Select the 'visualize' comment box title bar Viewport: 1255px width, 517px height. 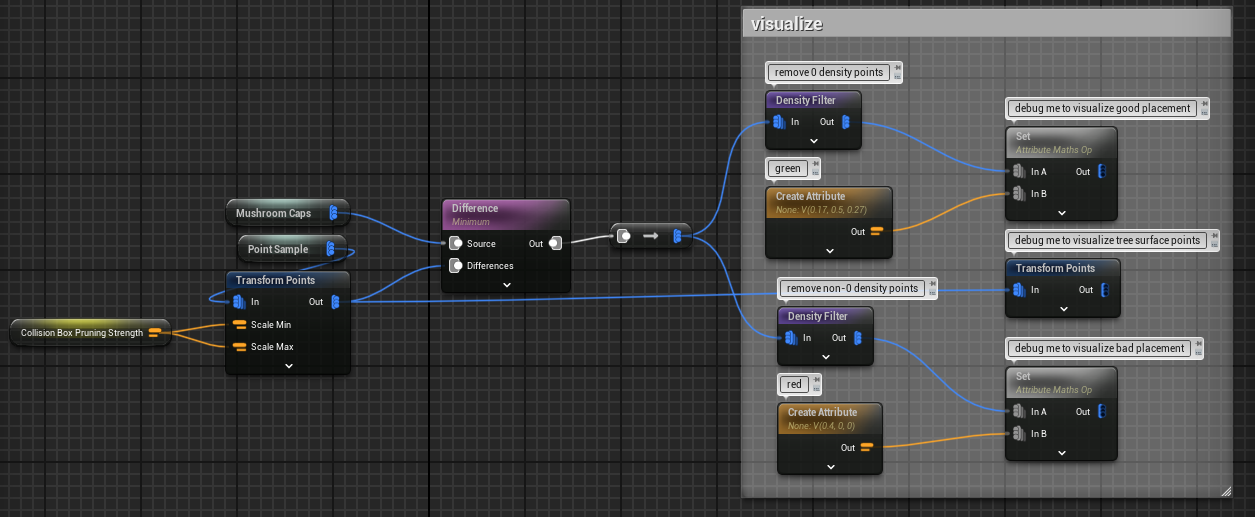click(985, 24)
